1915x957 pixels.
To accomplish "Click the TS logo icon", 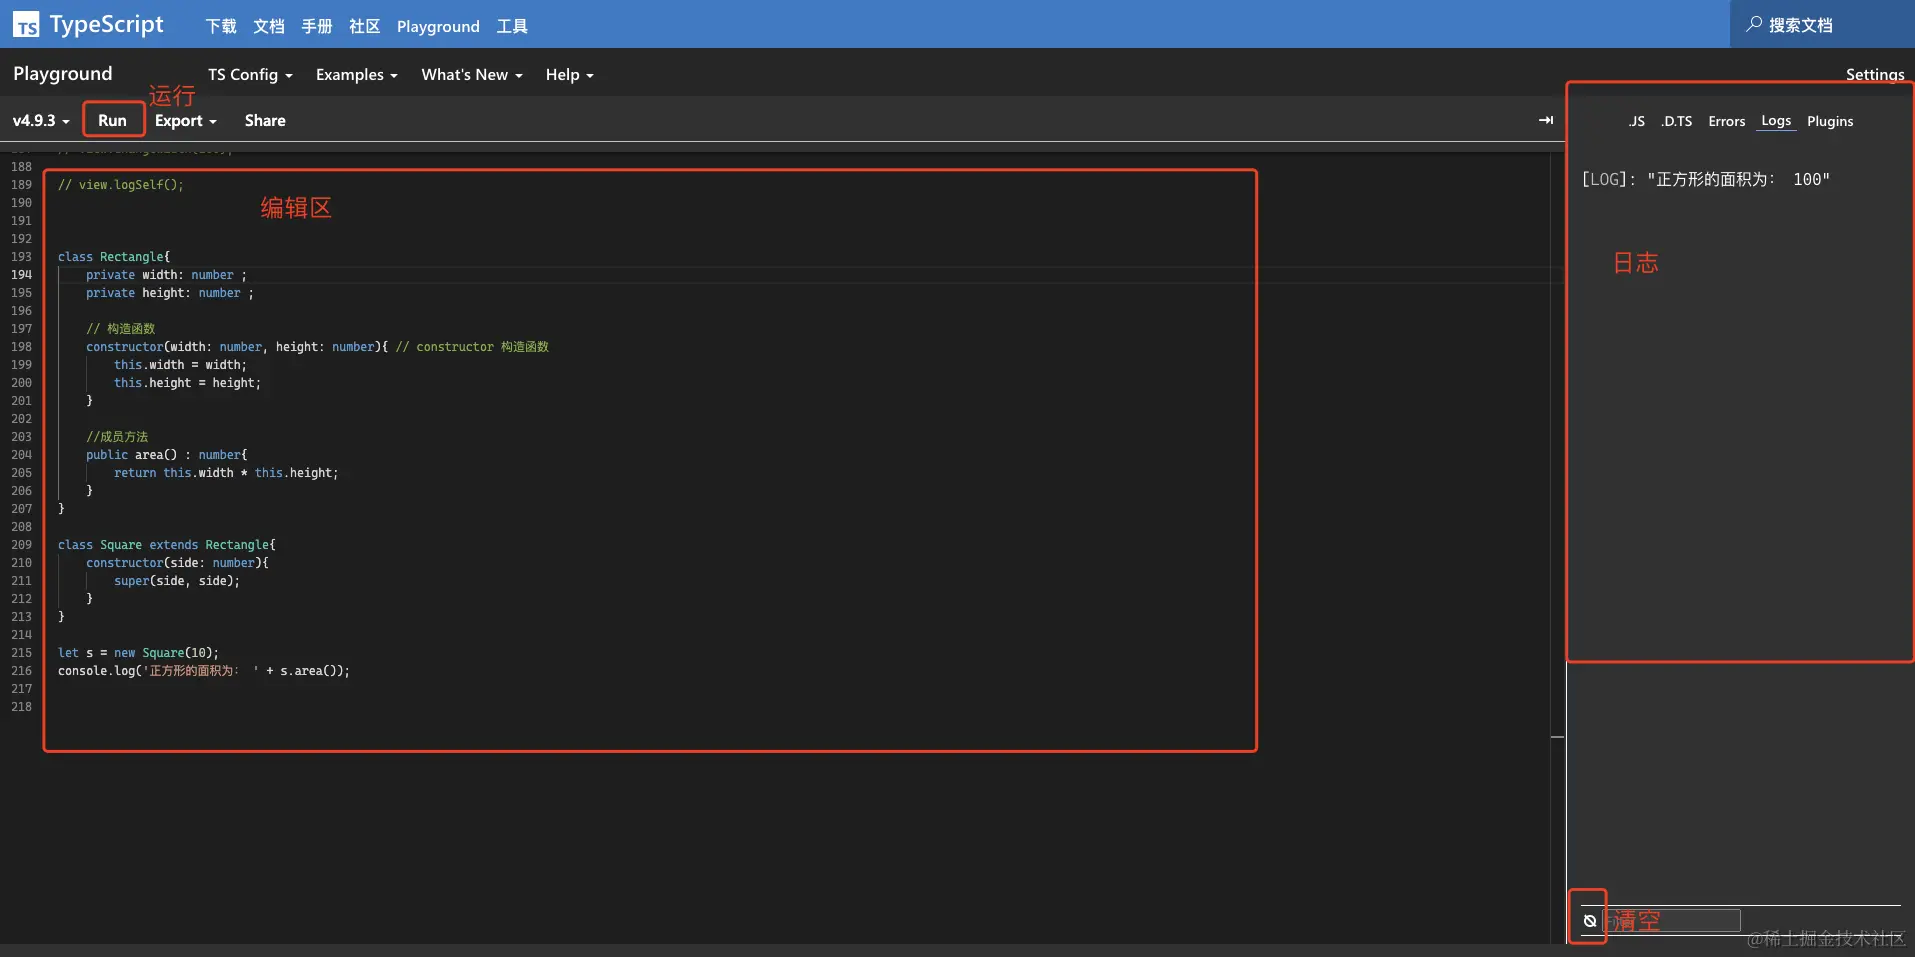I will [x=26, y=25].
